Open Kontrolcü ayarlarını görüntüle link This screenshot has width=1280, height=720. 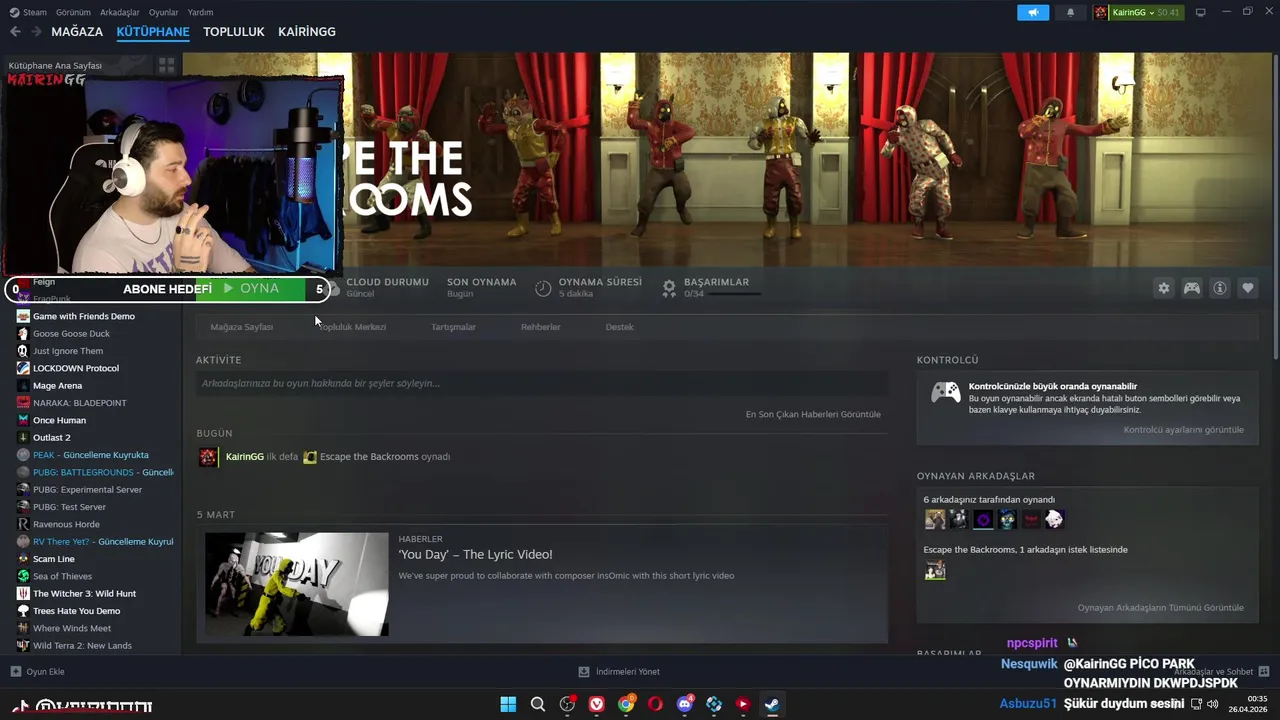(x=1184, y=430)
